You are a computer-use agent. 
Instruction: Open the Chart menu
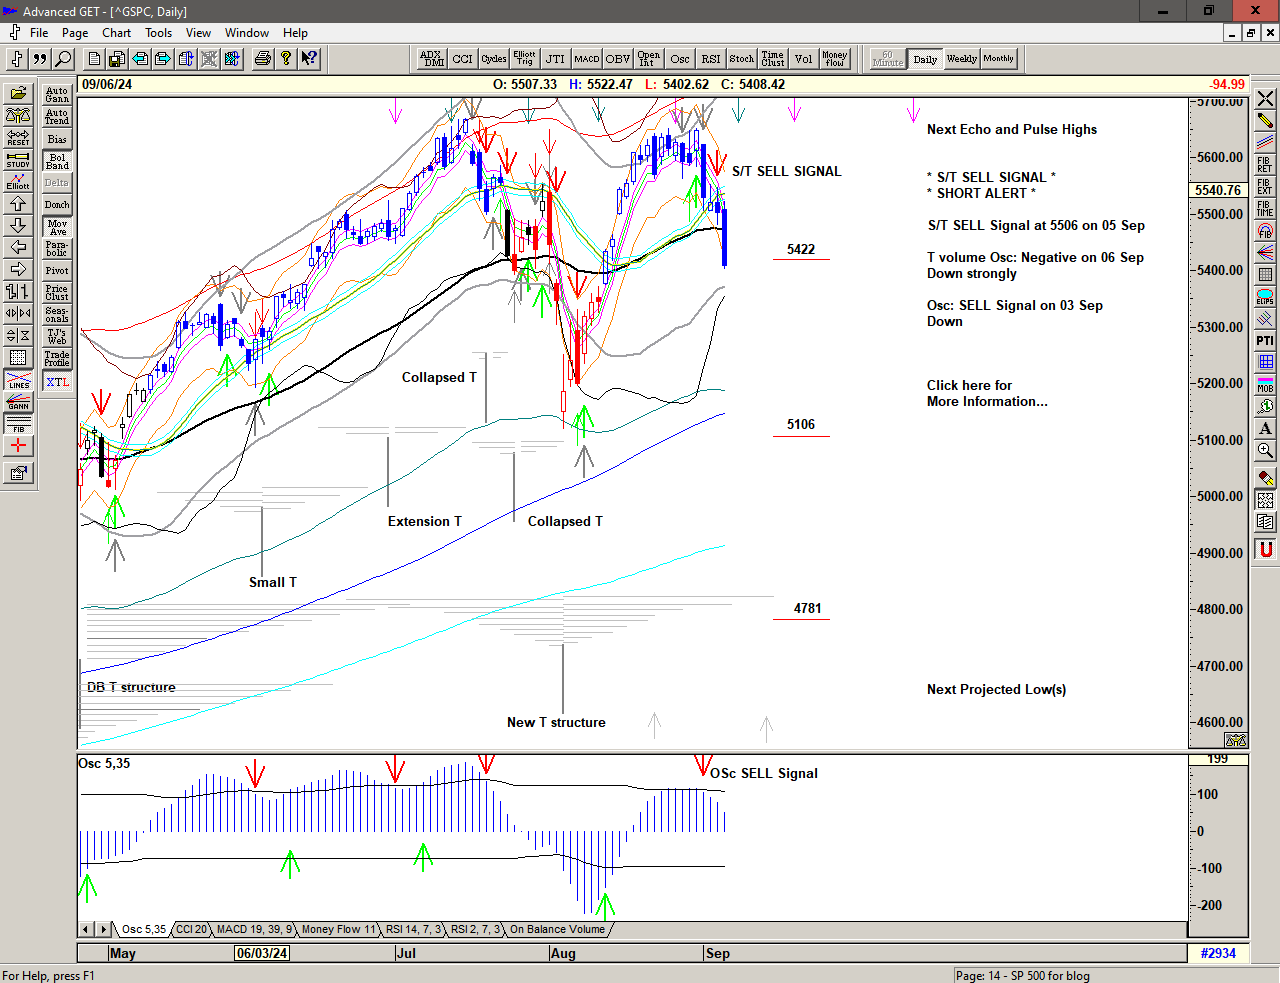point(116,33)
